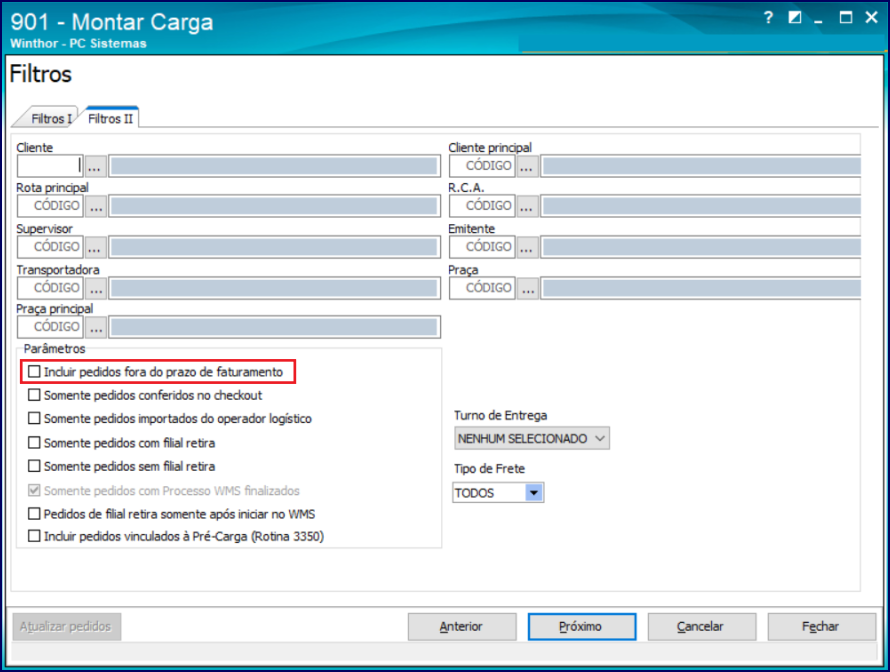Click the Parâmetros group label

tap(54, 348)
